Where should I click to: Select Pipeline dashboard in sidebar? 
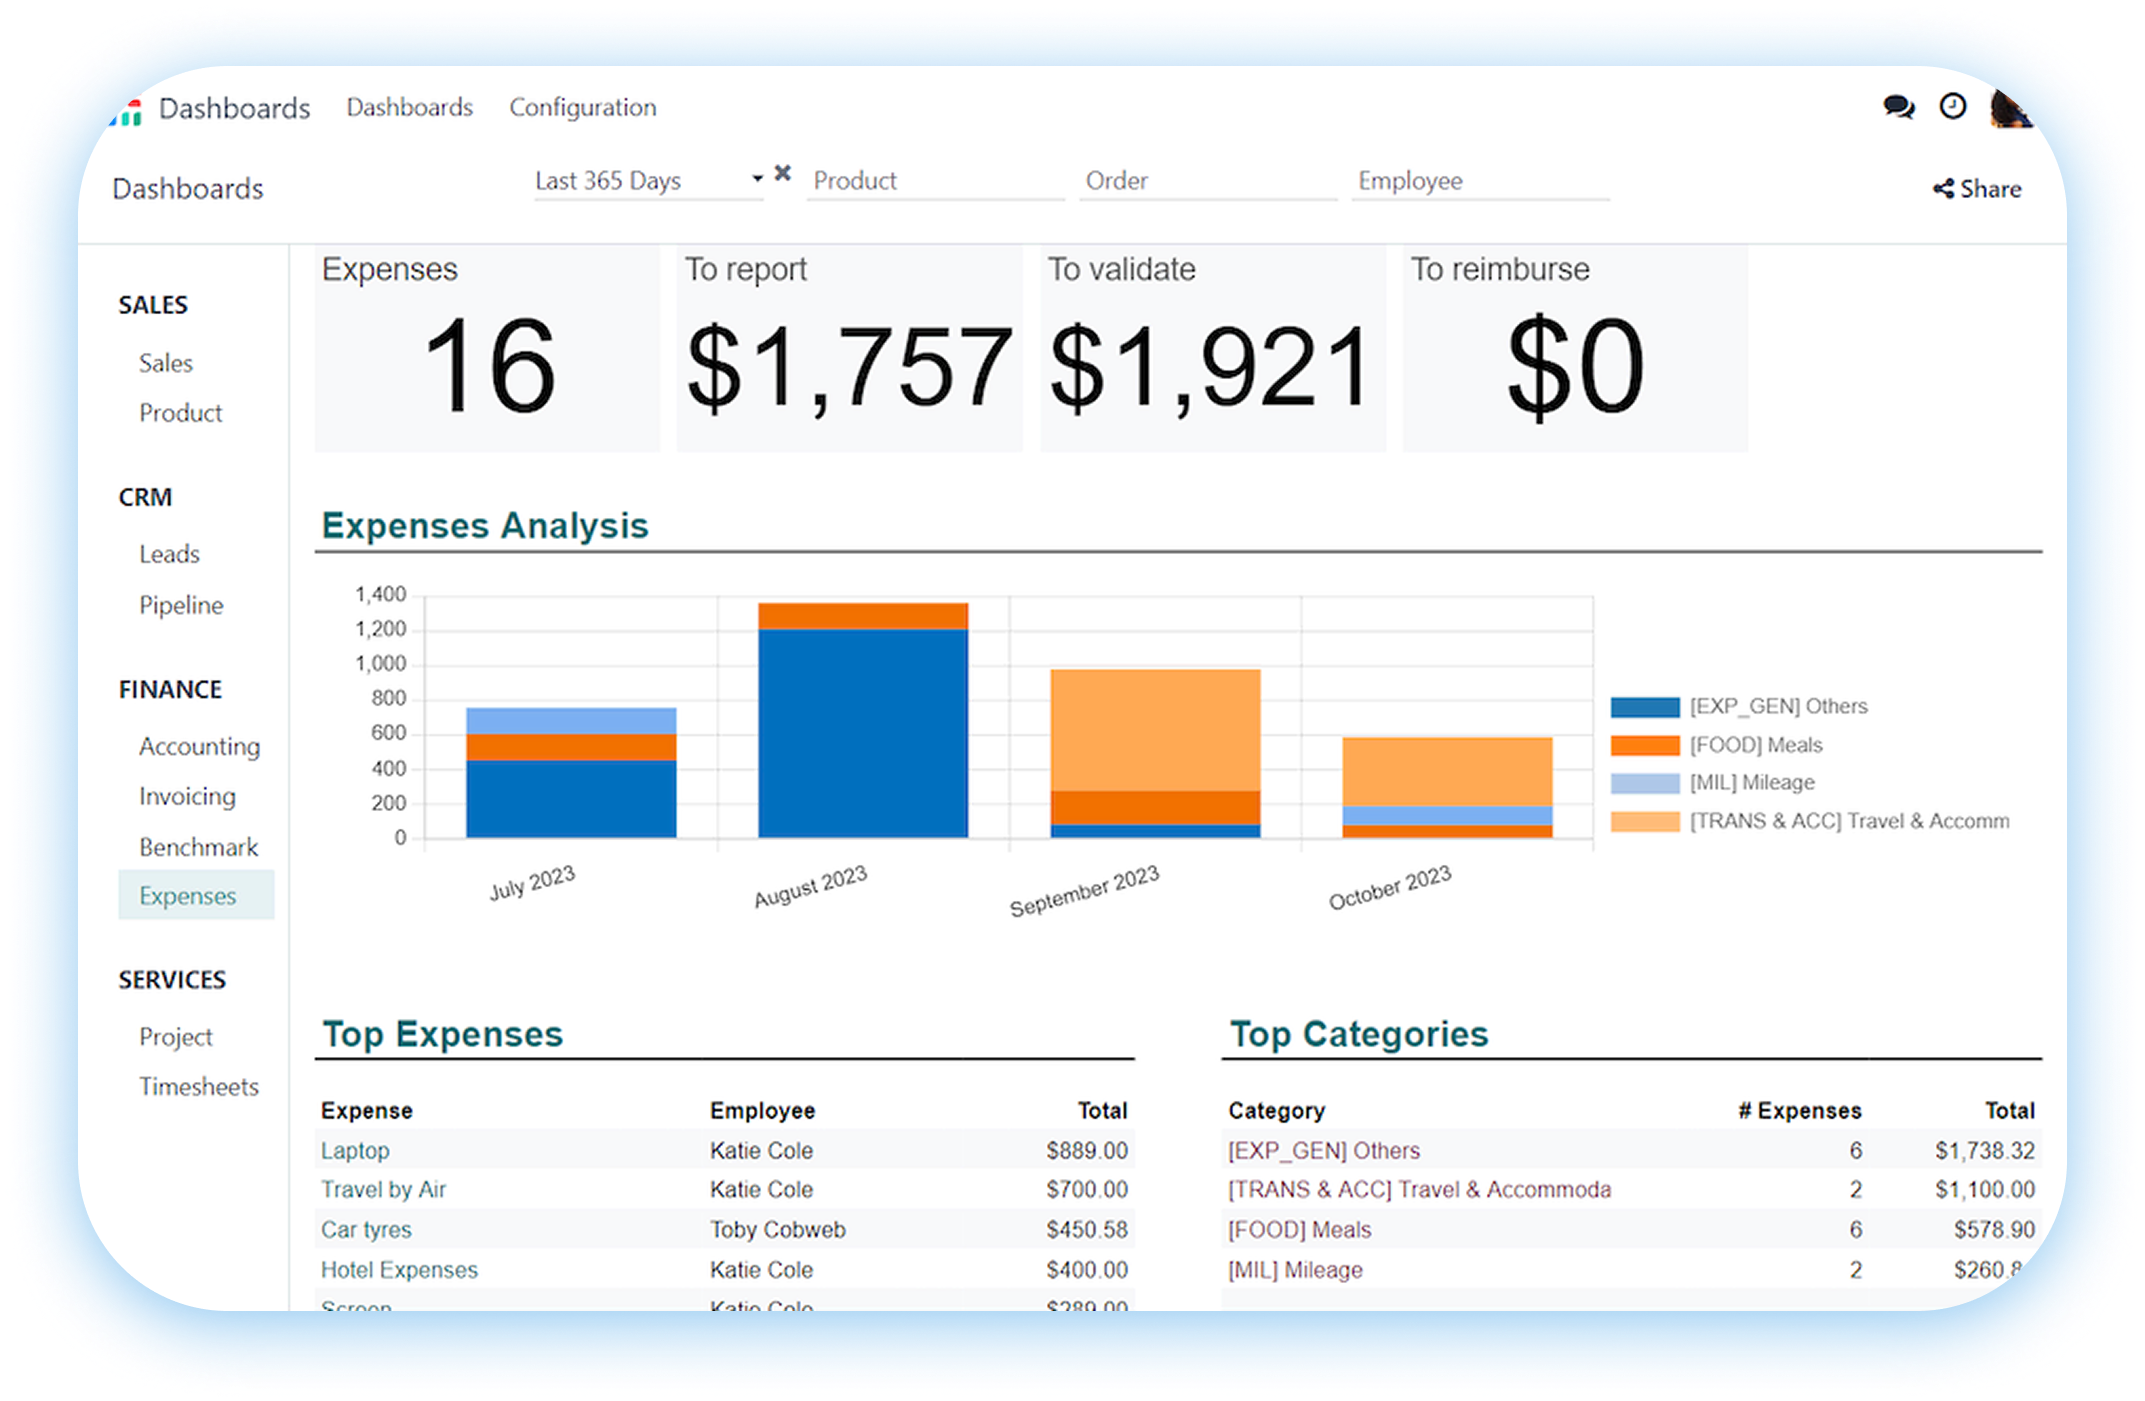click(x=181, y=605)
